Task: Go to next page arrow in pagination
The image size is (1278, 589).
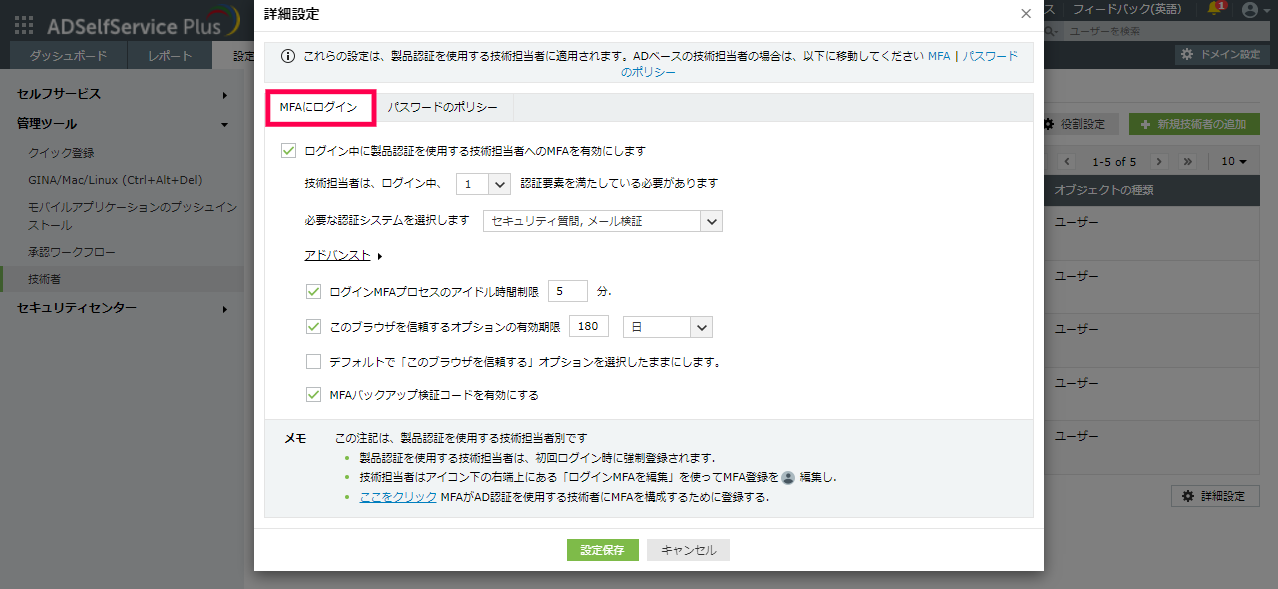Action: pyautogui.click(x=1158, y=161)
